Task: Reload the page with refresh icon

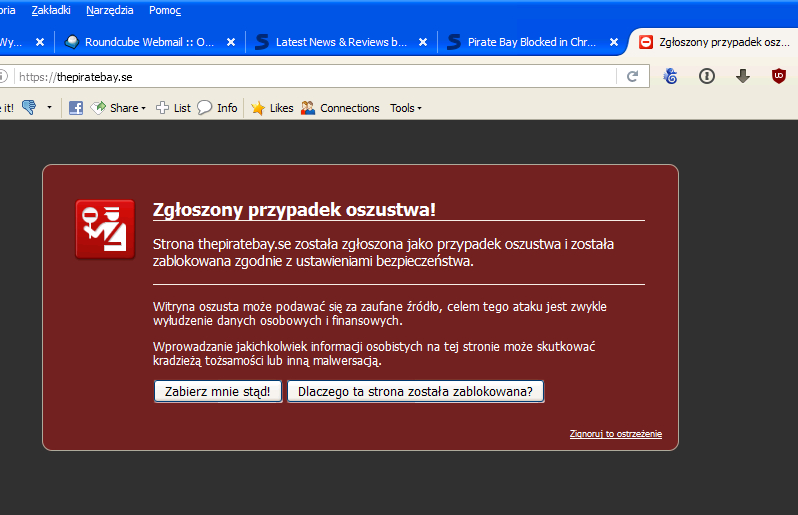Action: click(633, 77)
